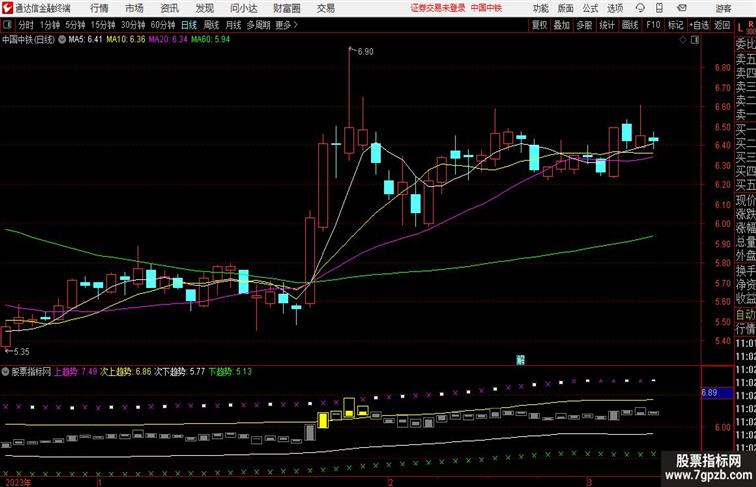Switch to the 周线 weekly tab
This screenshot has width=756, height=487.
[211, 25]
